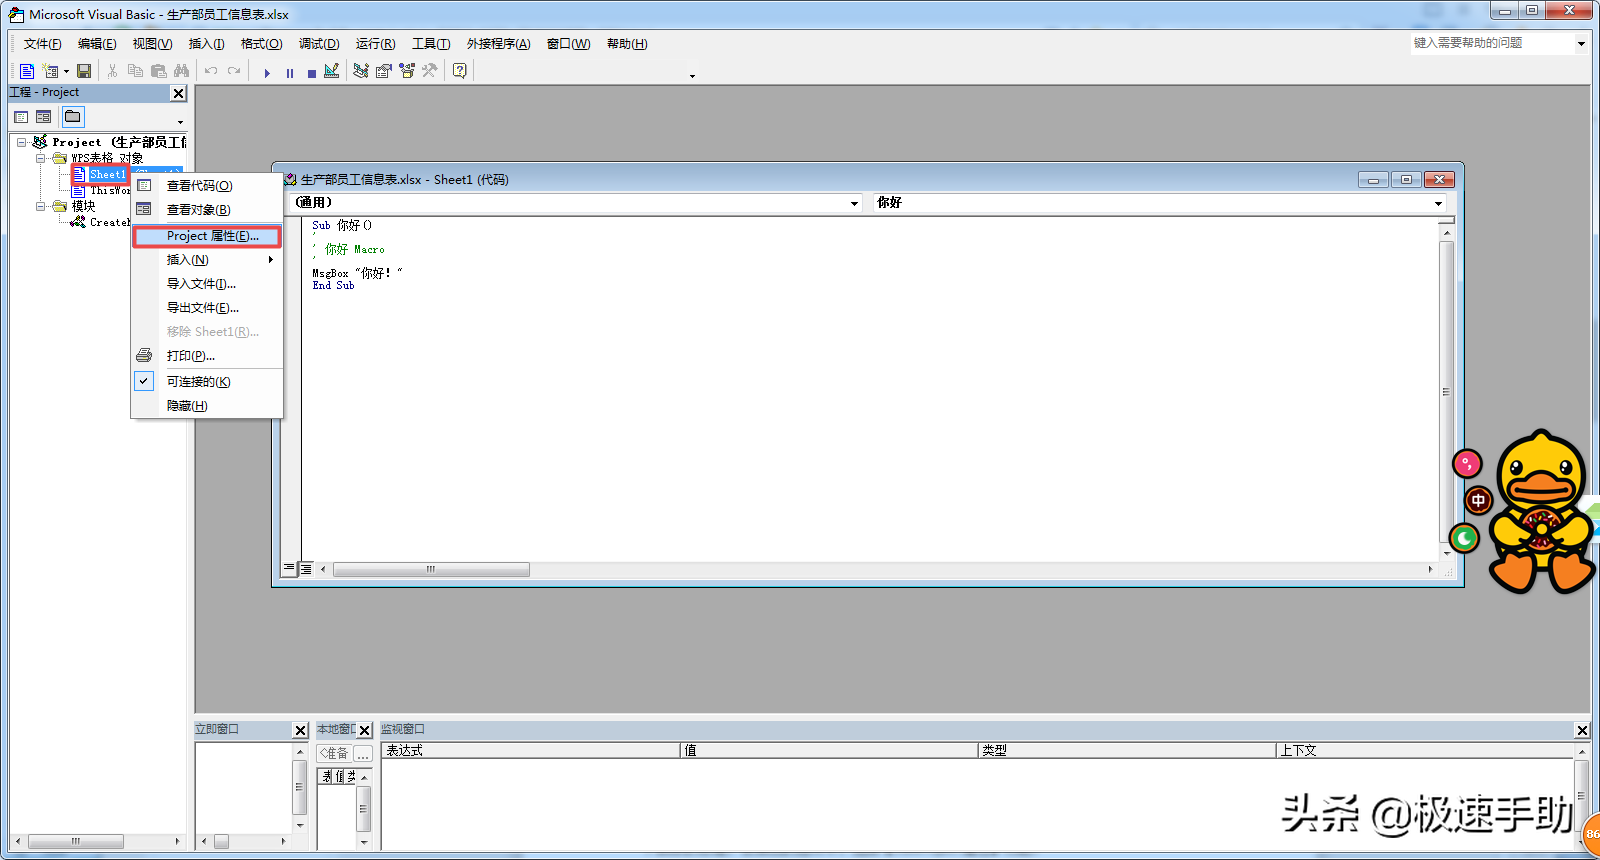Viewport: 1600px width, 860px height.
Task: Choose 隐藏(H) in the context menu
Action: [x=207, y=406]
